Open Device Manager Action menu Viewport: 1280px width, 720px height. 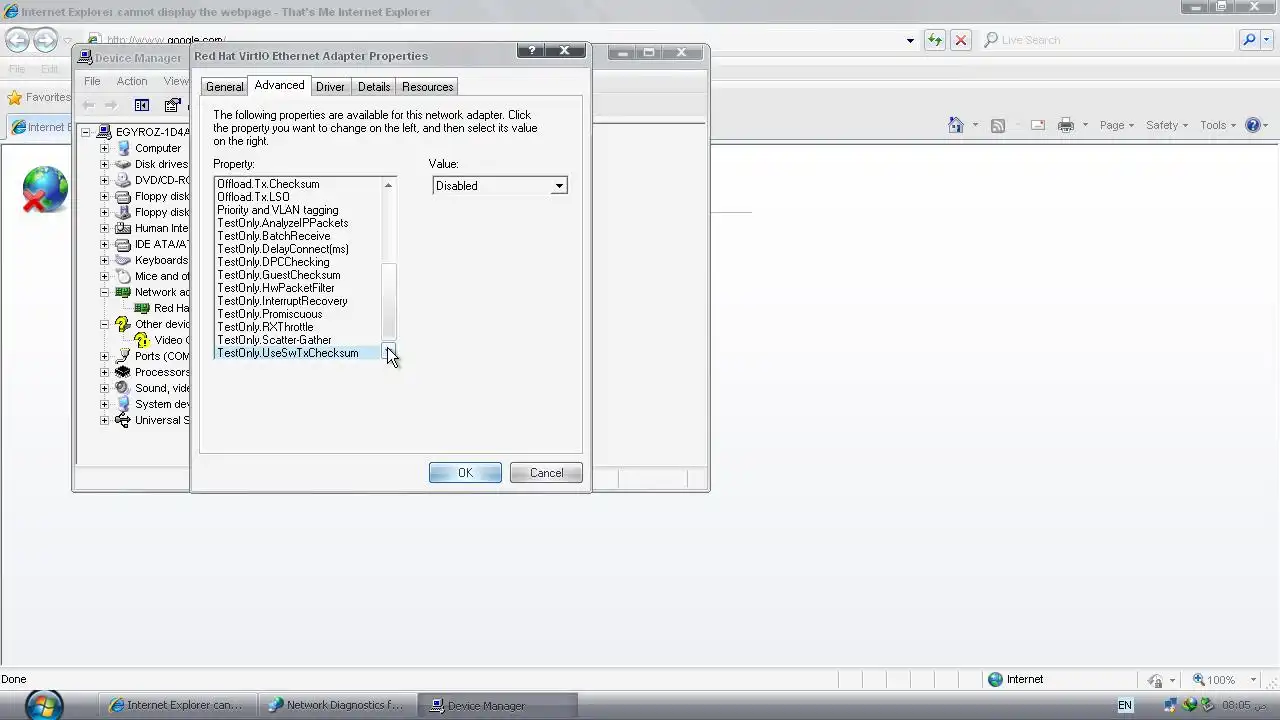coord(131,81)
